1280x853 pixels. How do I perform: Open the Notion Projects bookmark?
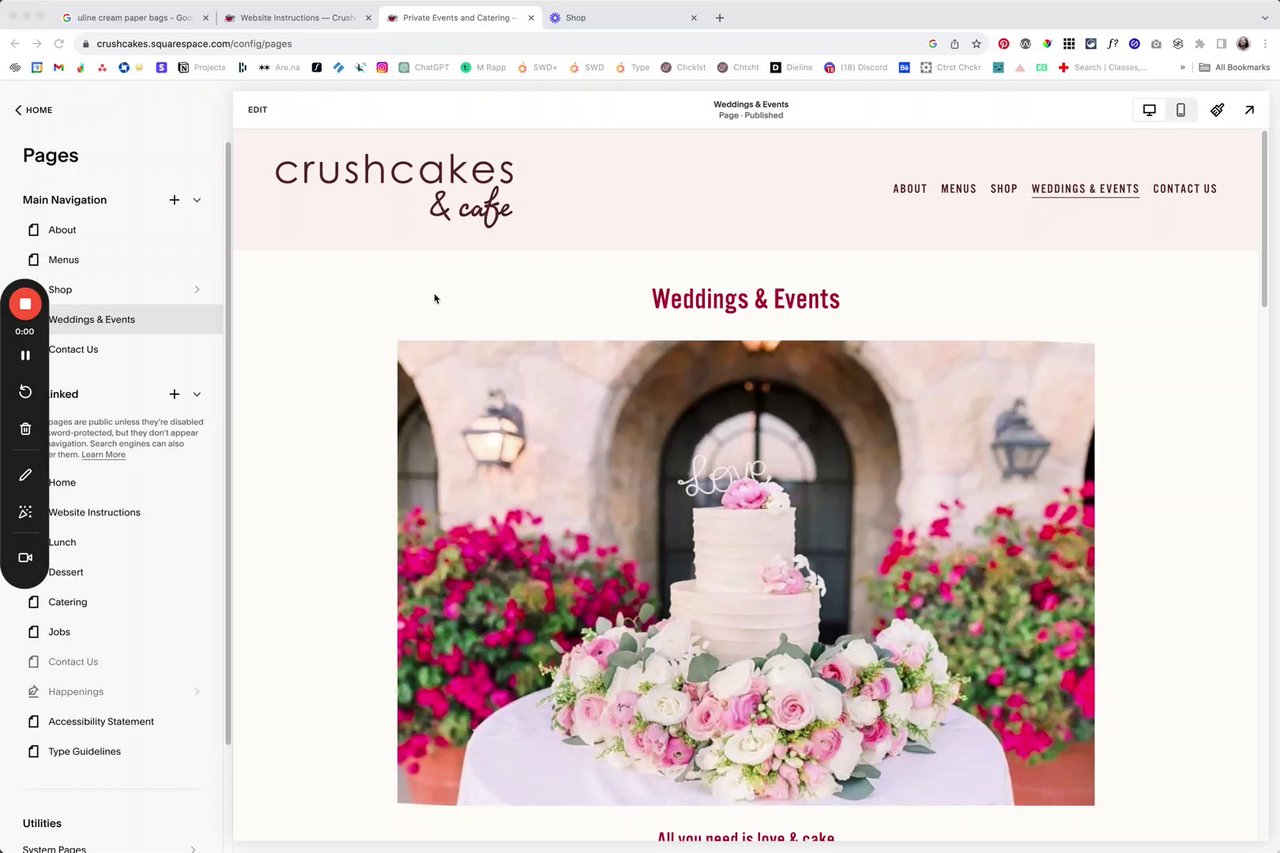coord(201,68)
